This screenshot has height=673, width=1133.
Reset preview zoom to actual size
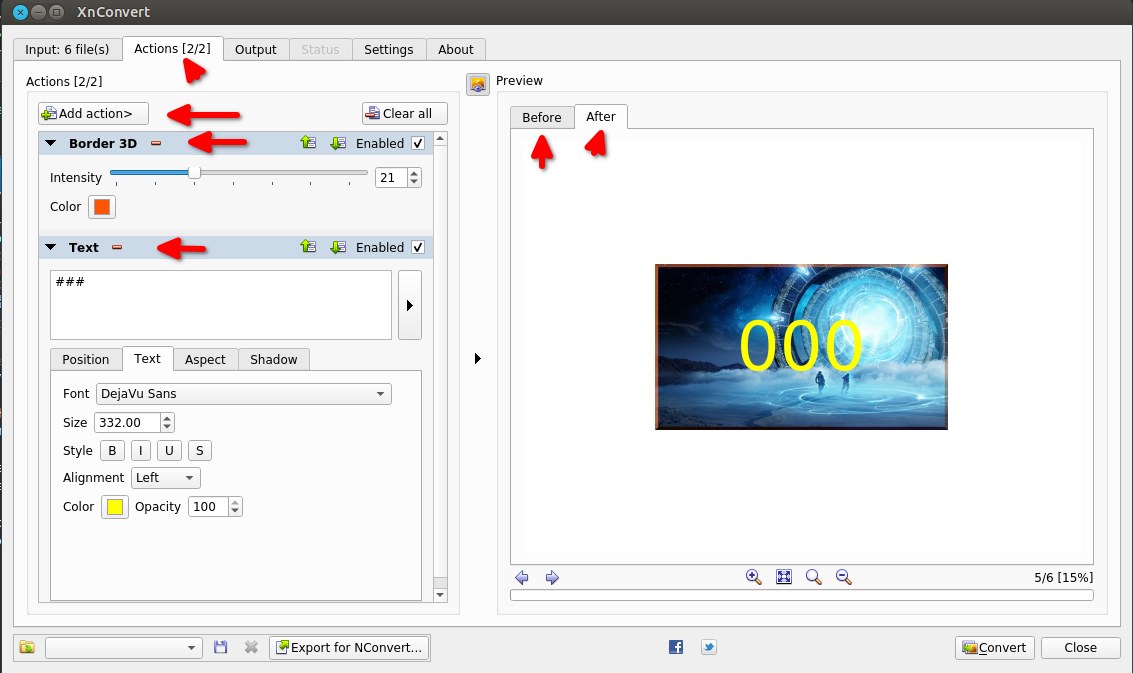(814, 577)
